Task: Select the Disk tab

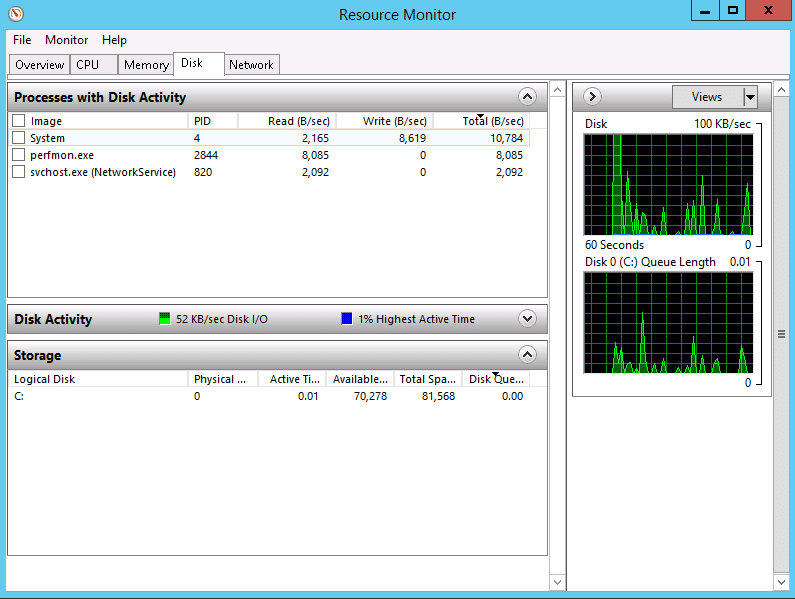Action: [x=199, y=63]
